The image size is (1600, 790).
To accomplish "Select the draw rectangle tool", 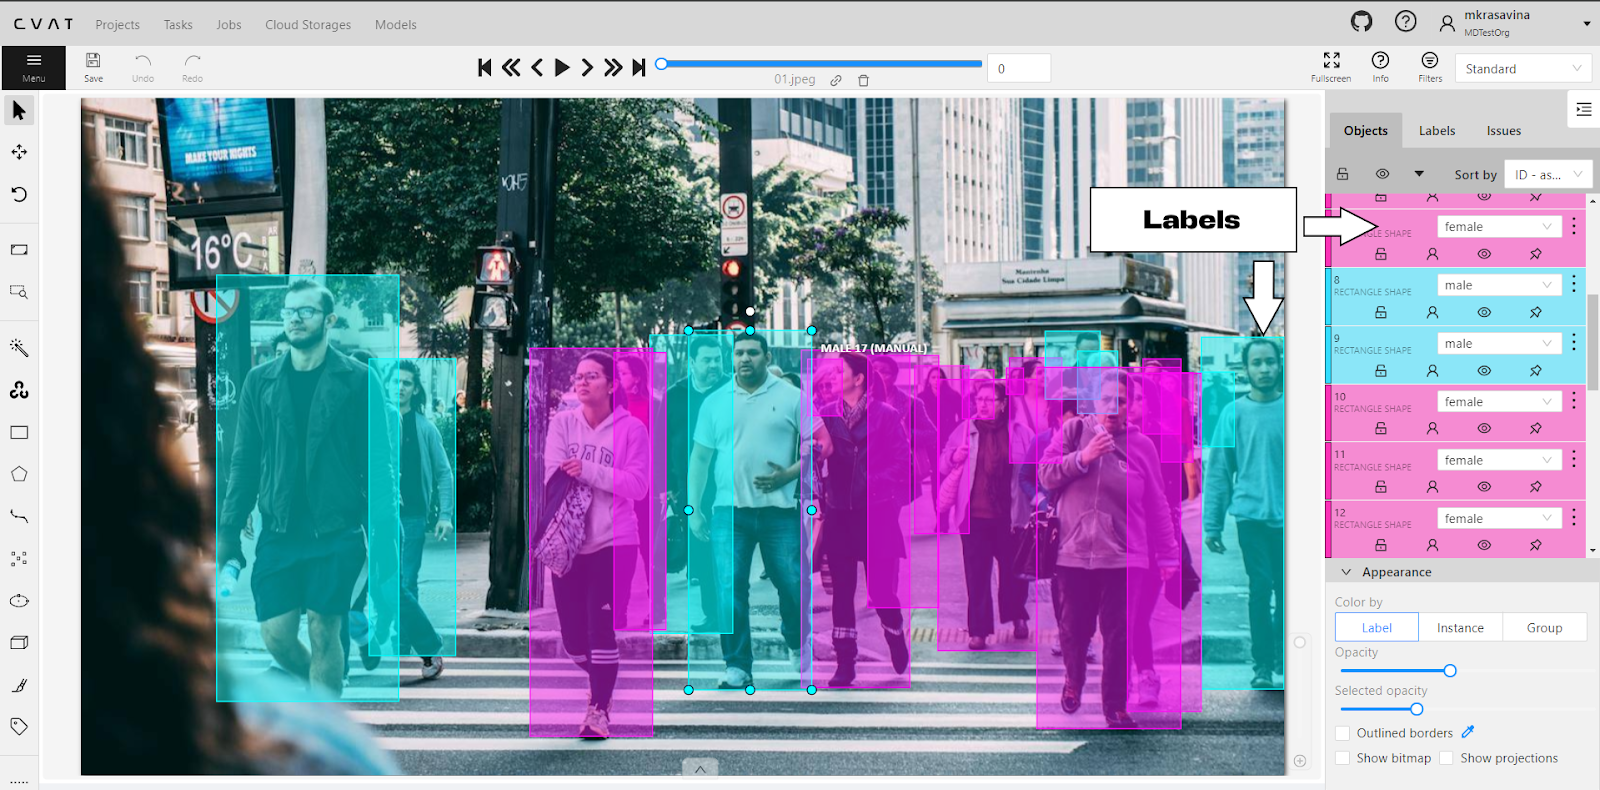I will point(19,433).
